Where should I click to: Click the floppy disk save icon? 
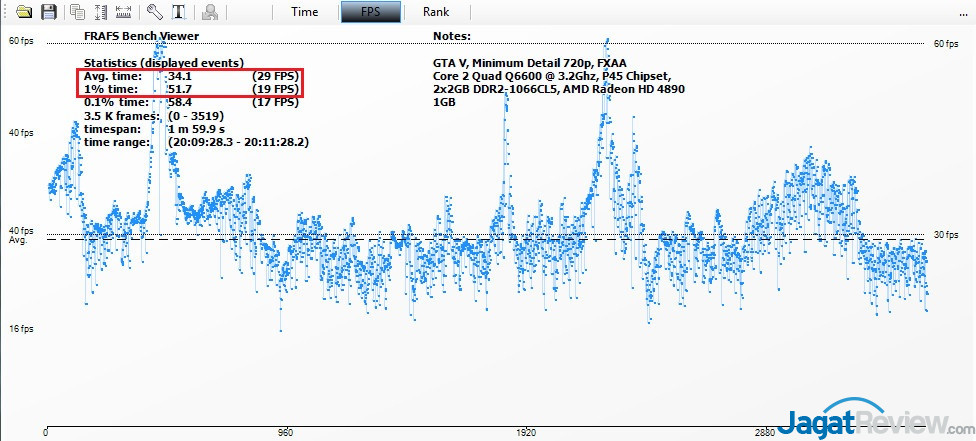pyautogui.click(x=48, y=13)
